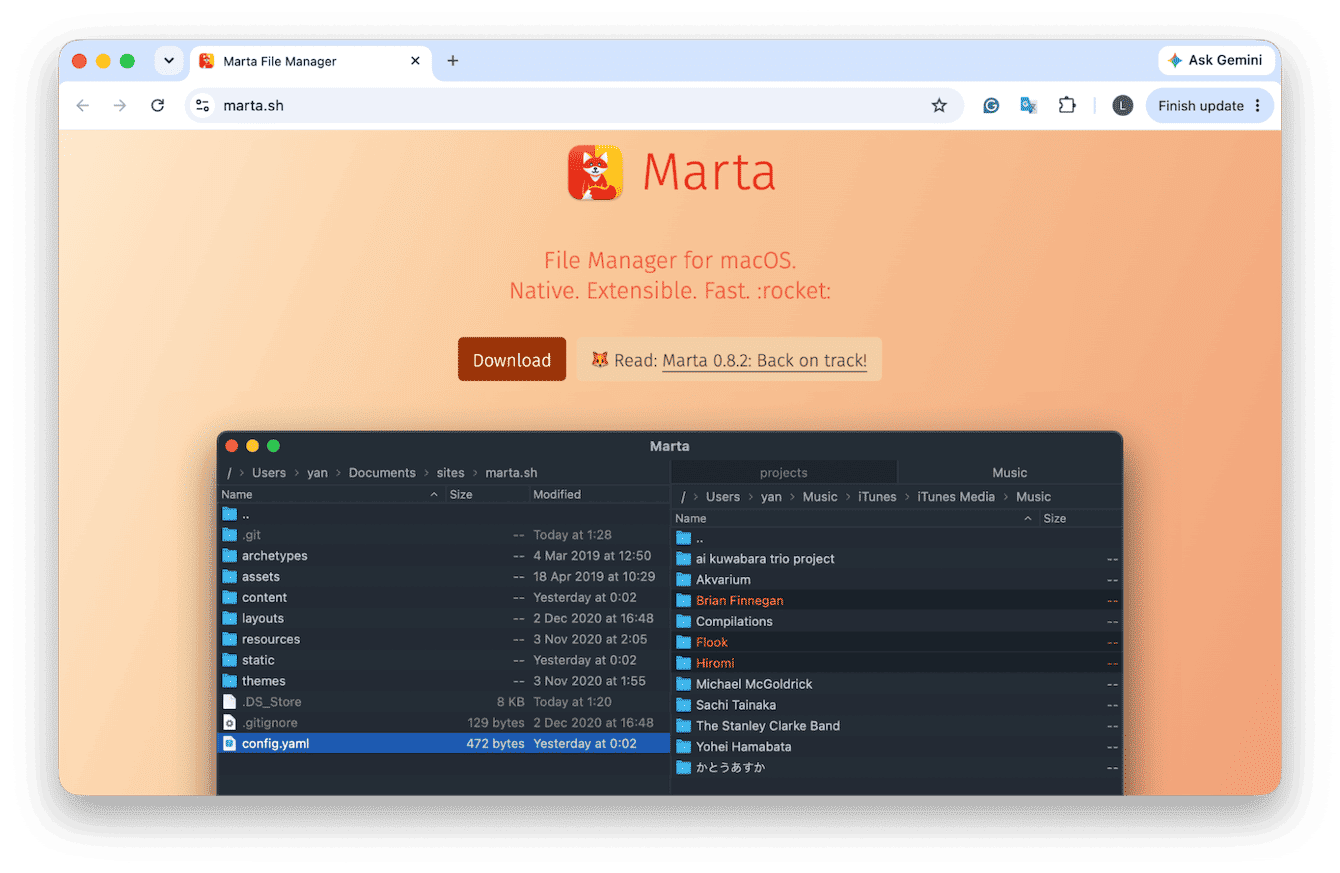Click the Modified column header in the screenshot
This screenshot has height=873, width=1340.
coord(557,494)
